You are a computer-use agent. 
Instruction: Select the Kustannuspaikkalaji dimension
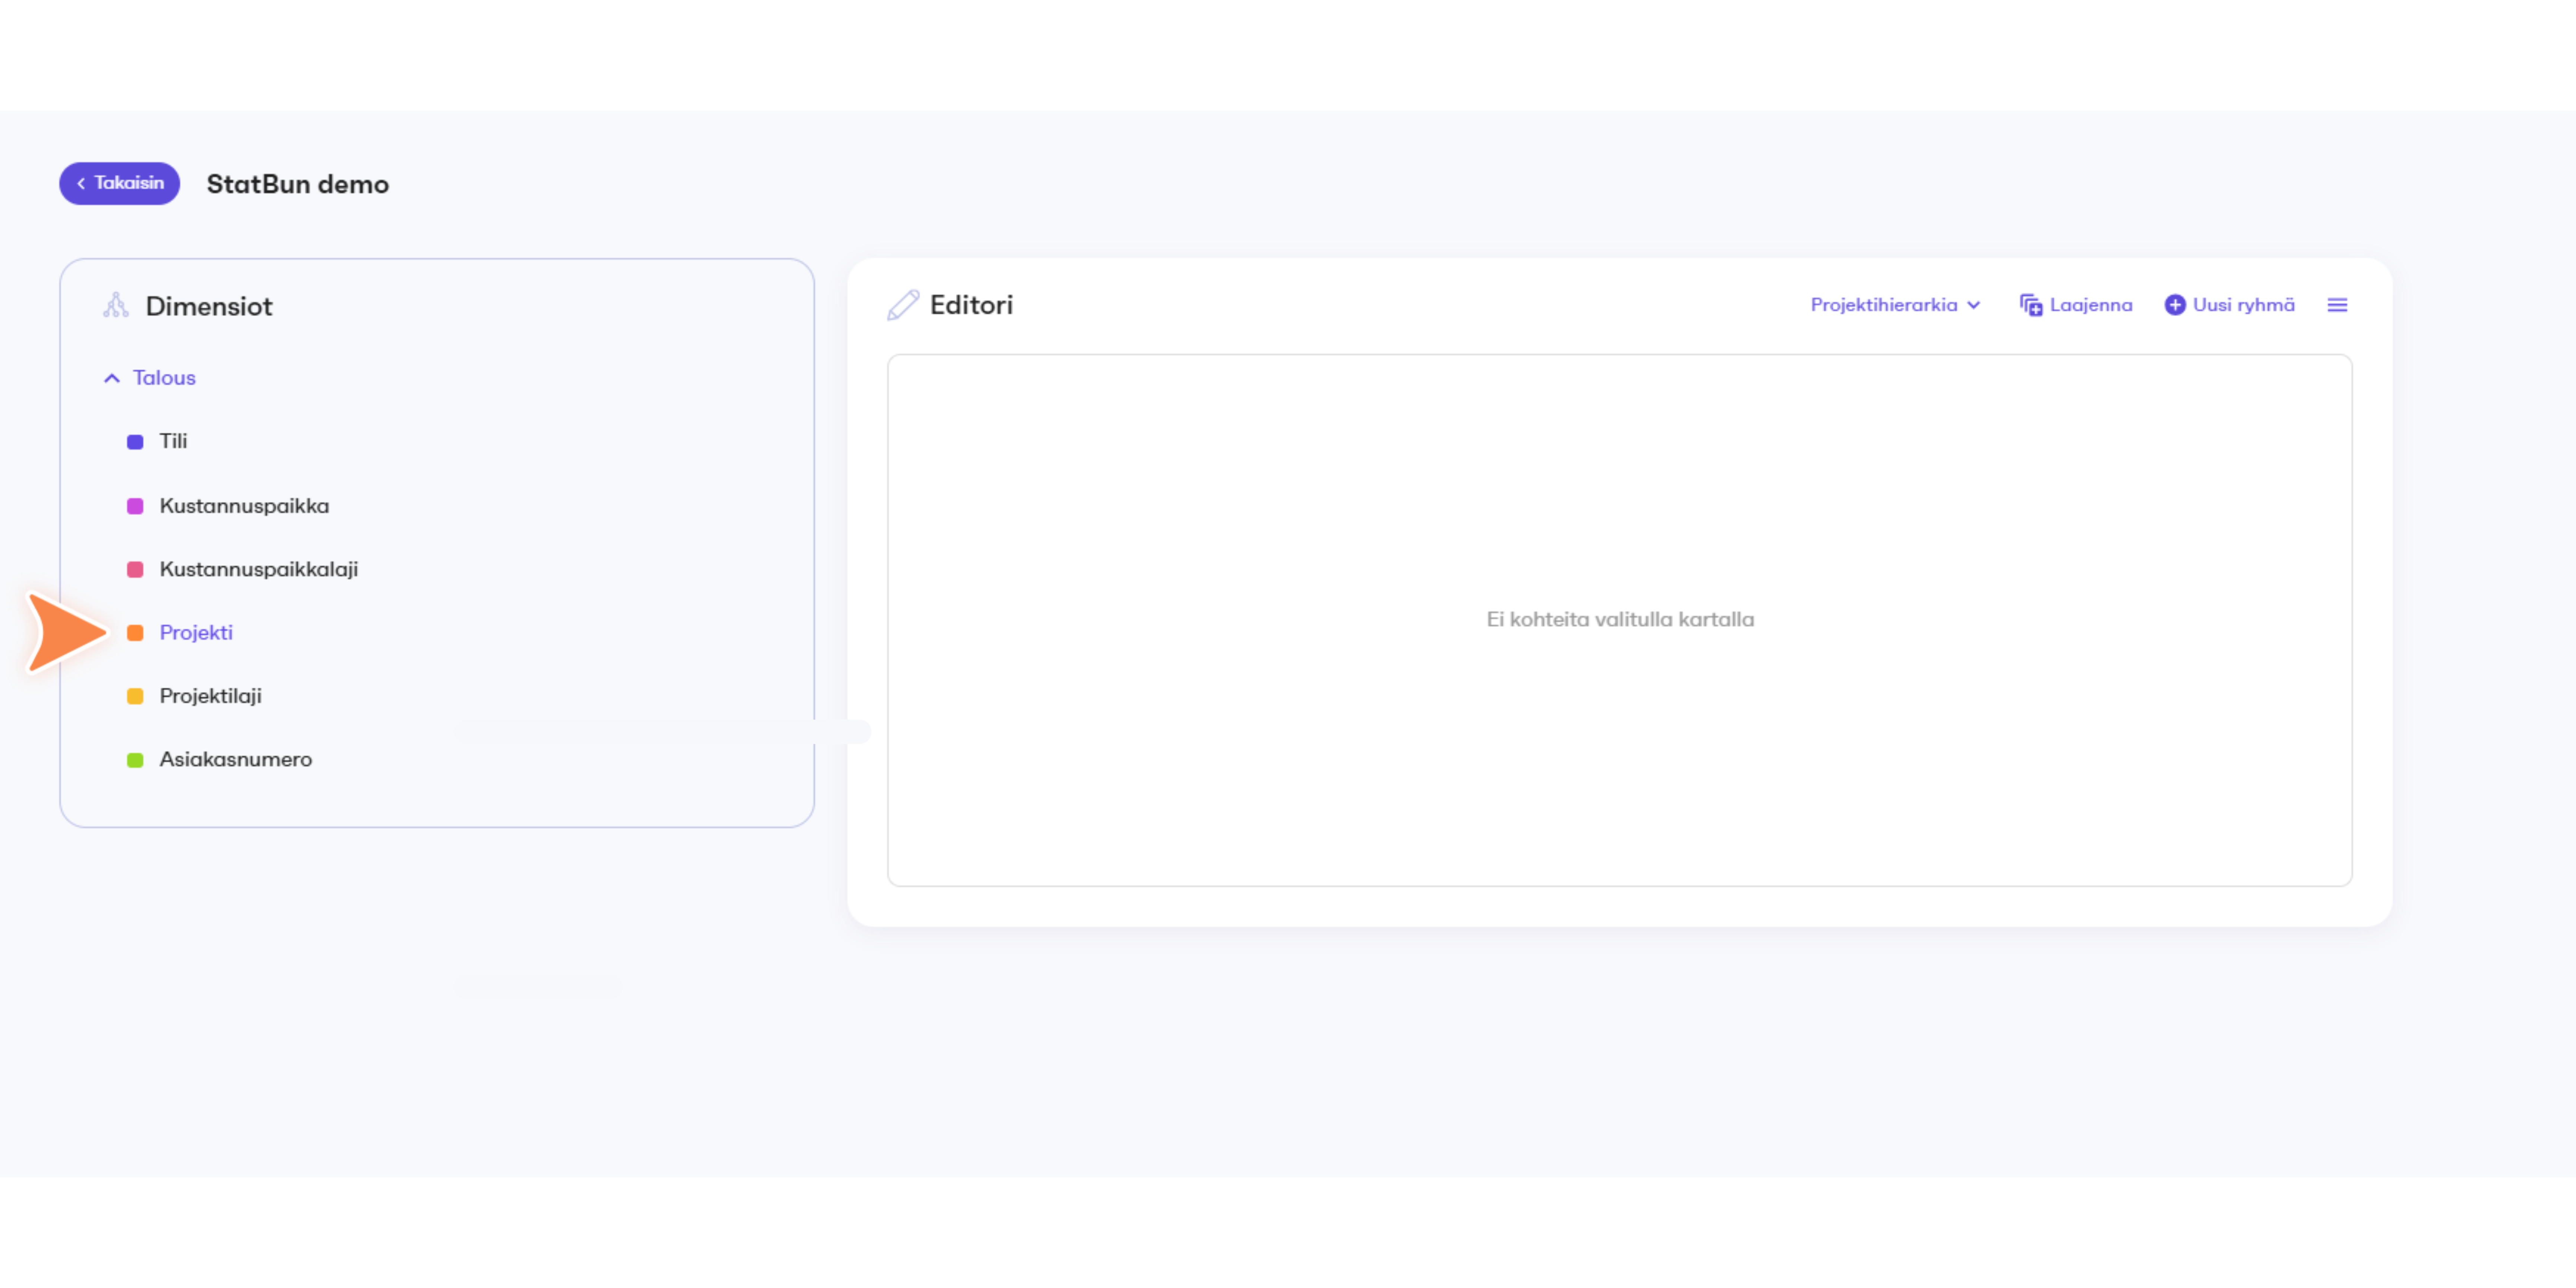[x=259, y=569]
